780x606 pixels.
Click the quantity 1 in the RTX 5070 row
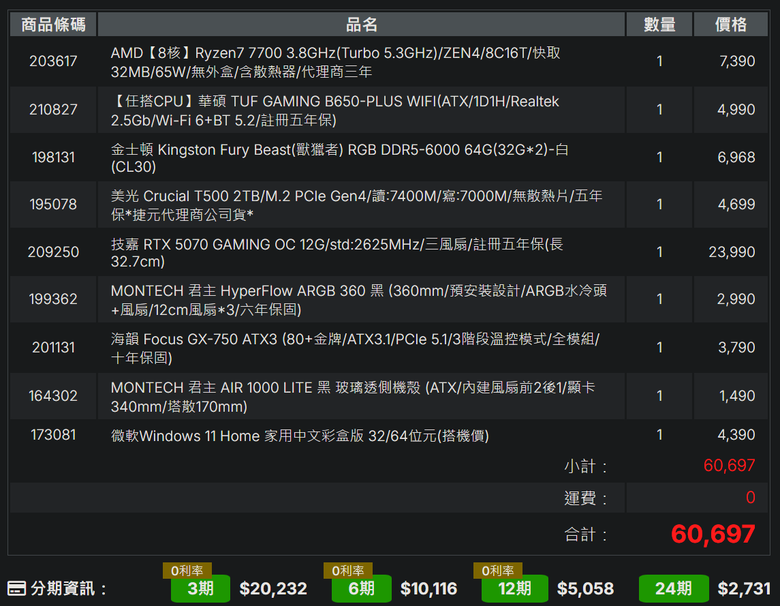click(x=659, y=252)
